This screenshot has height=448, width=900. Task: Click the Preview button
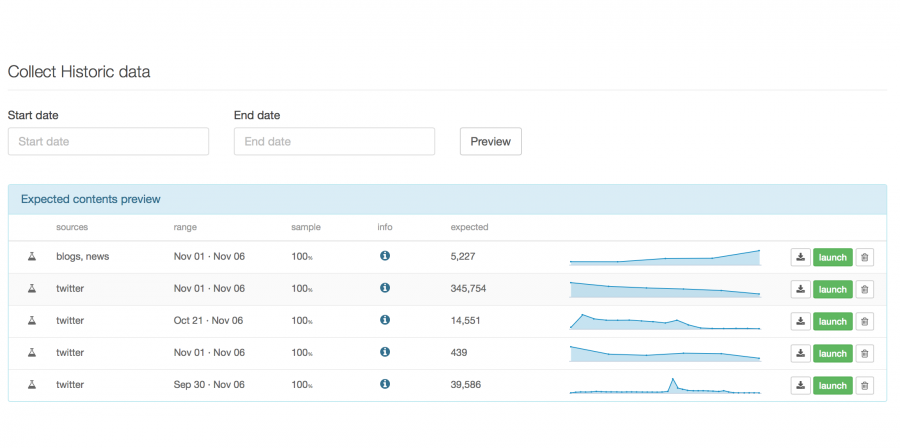(x=490, y=141)
